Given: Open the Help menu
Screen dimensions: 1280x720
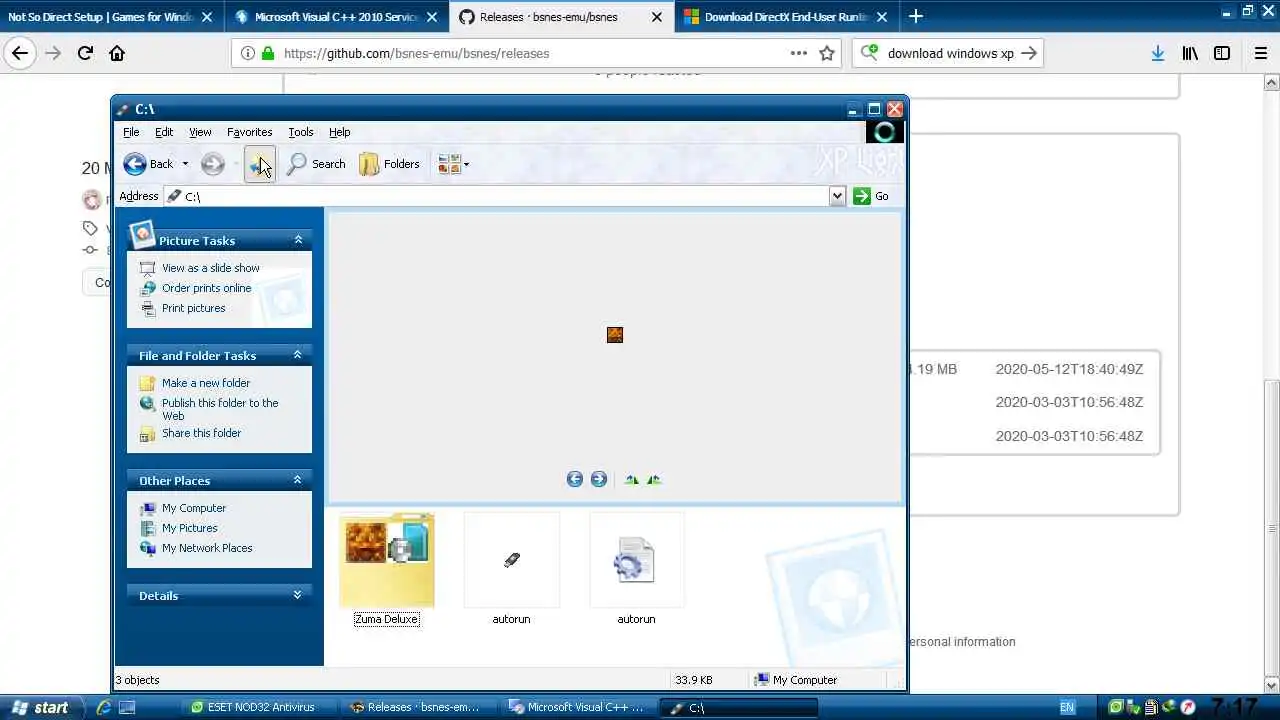Looking at the screenshot, I should click(x=340, y=132).
